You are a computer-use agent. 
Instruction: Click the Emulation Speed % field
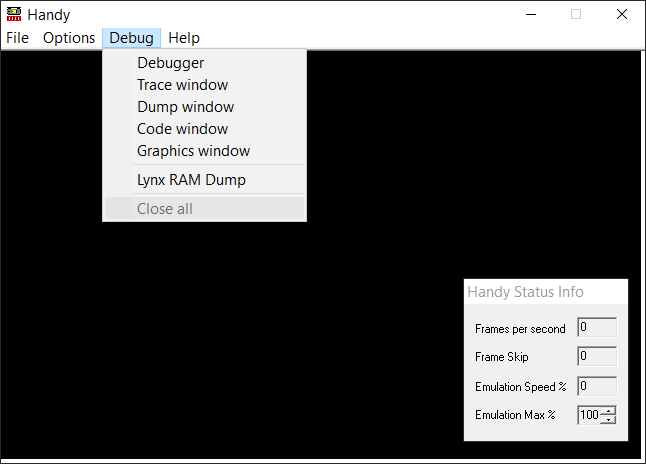coord(597,386)
